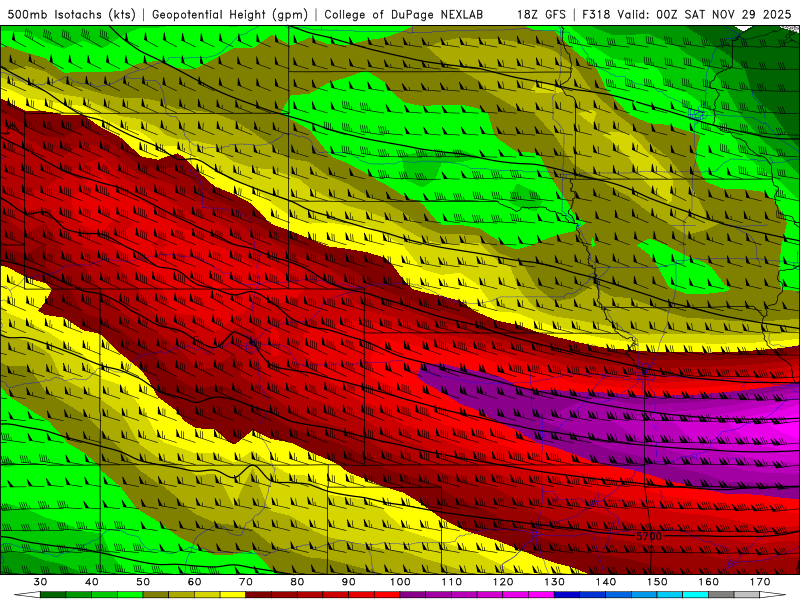The image size is (800, 600).
Task: Click the legend value 130
Action: pos(554,582)
